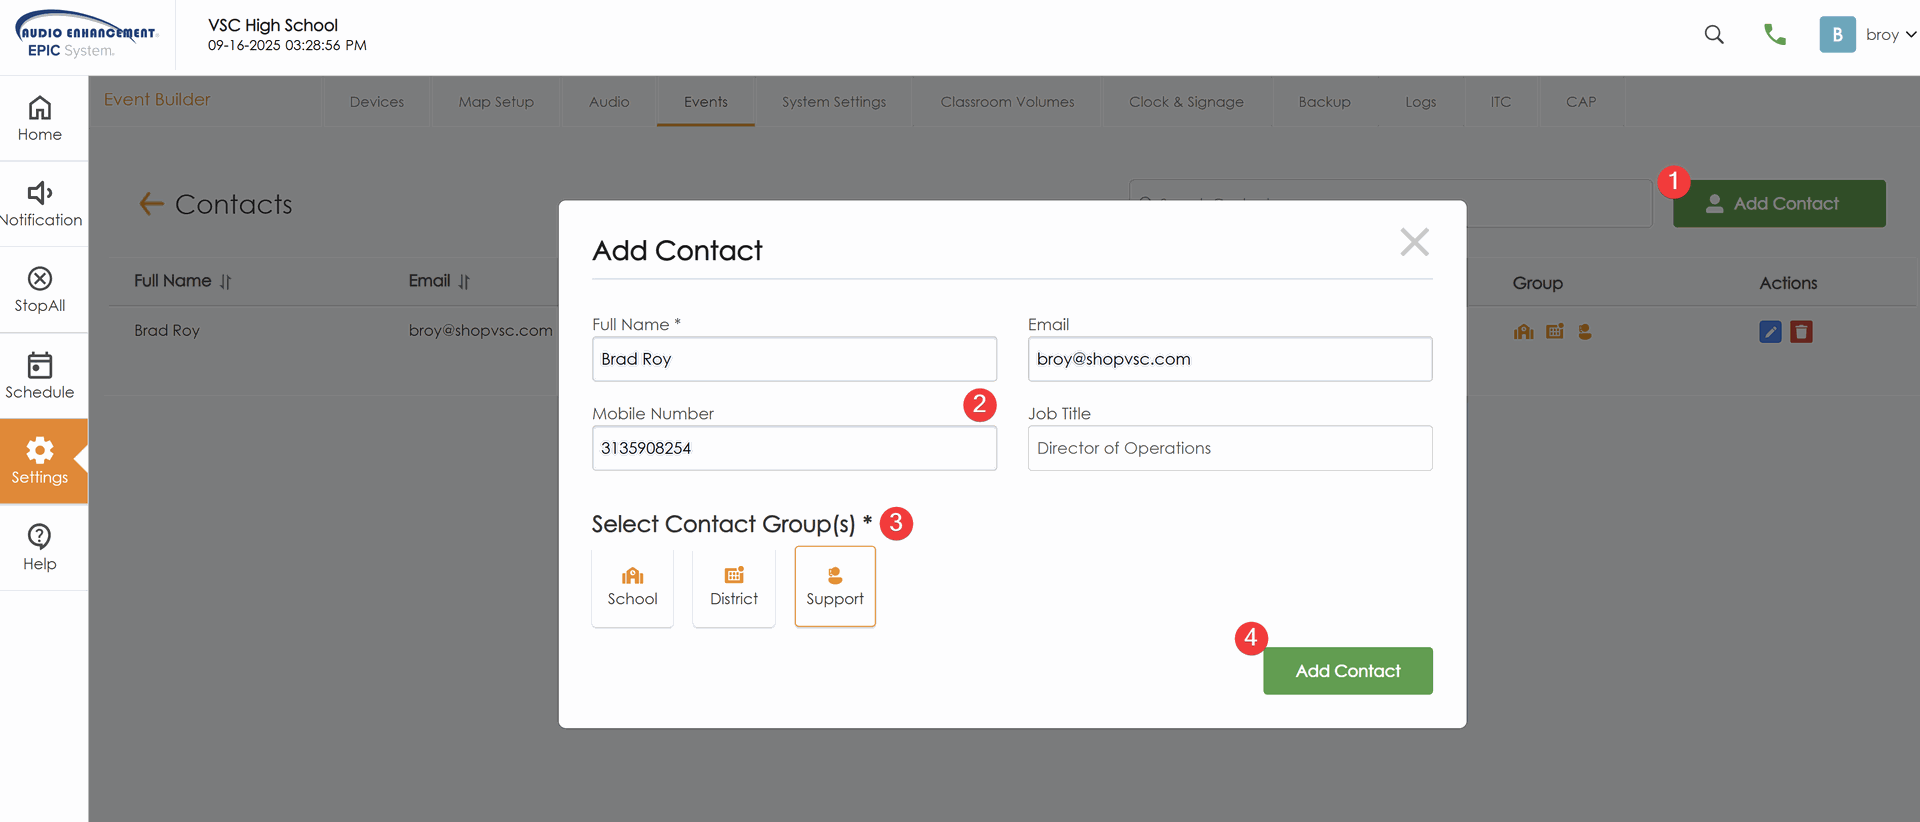
Task: Switch to the System Settings tab
Action: 834,102
